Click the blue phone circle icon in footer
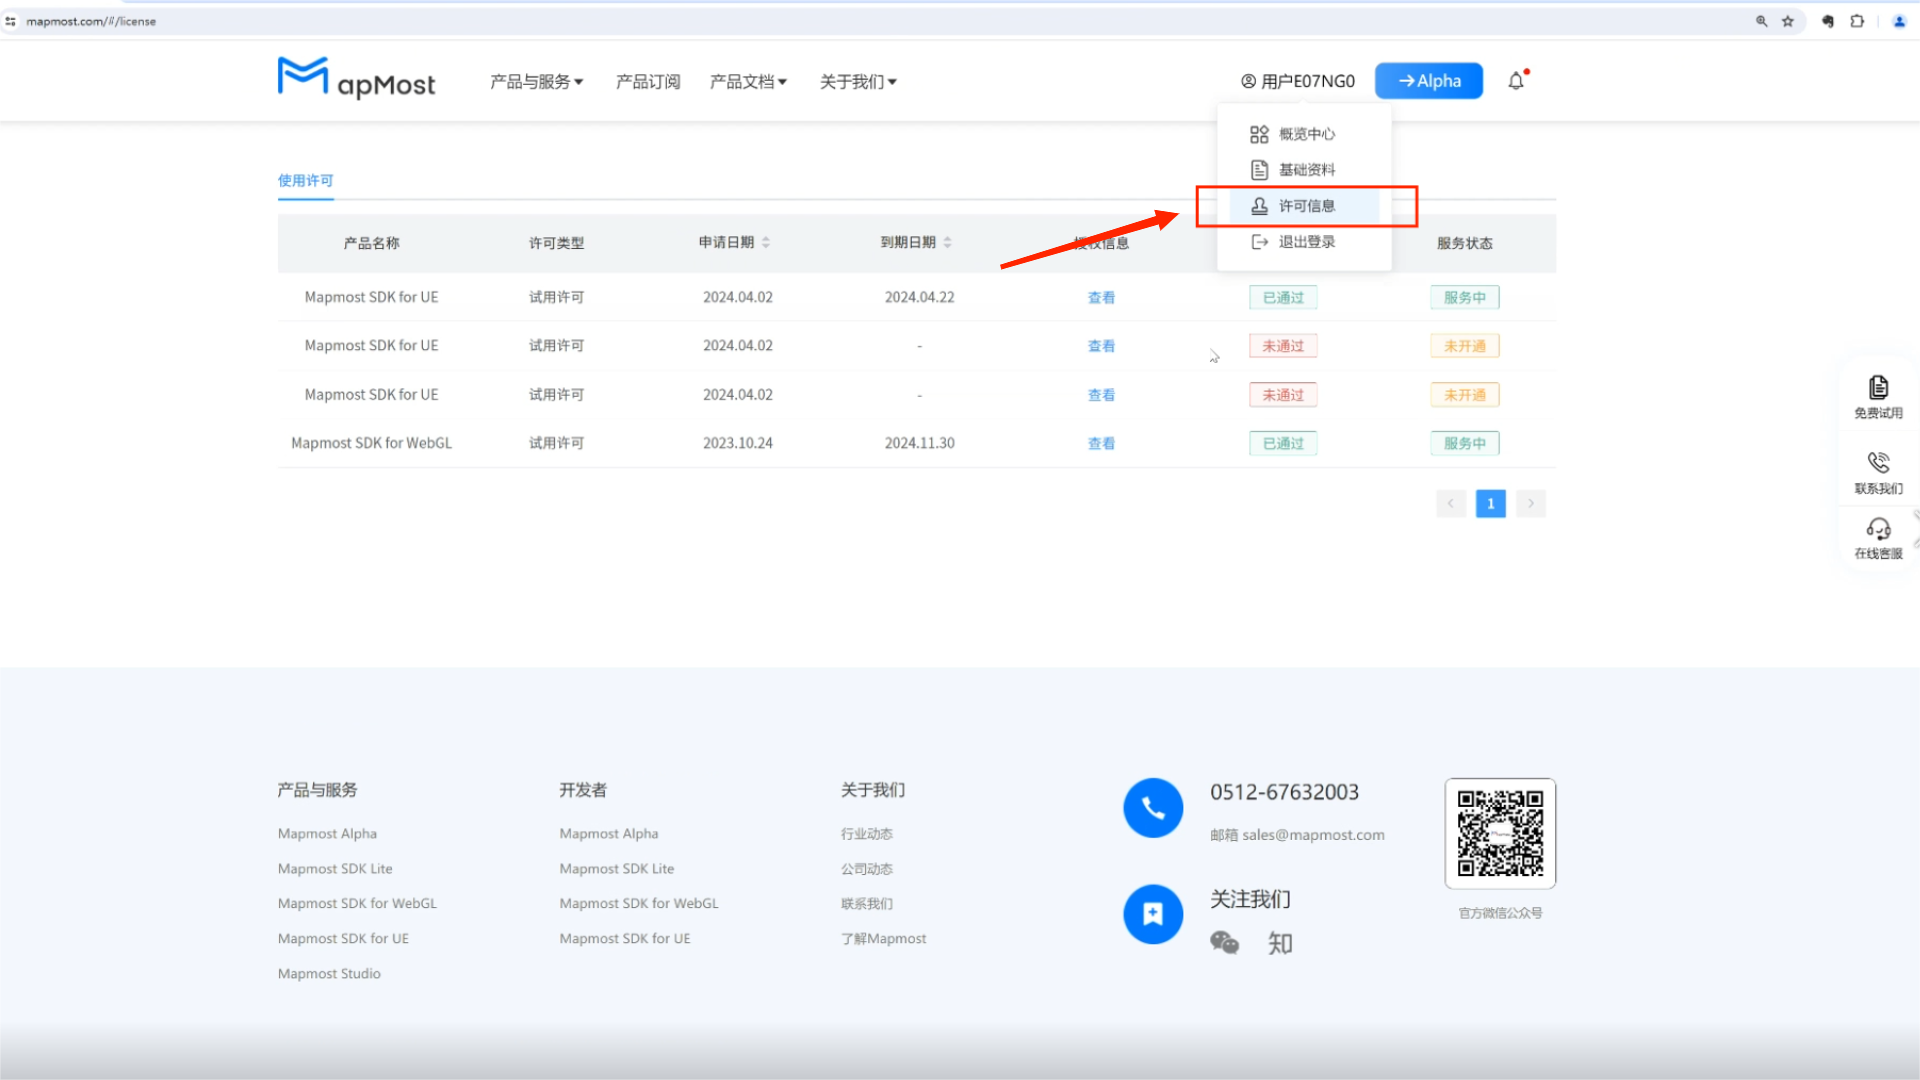Viewport: 1920px width, 1080px height. (1153, 808)
